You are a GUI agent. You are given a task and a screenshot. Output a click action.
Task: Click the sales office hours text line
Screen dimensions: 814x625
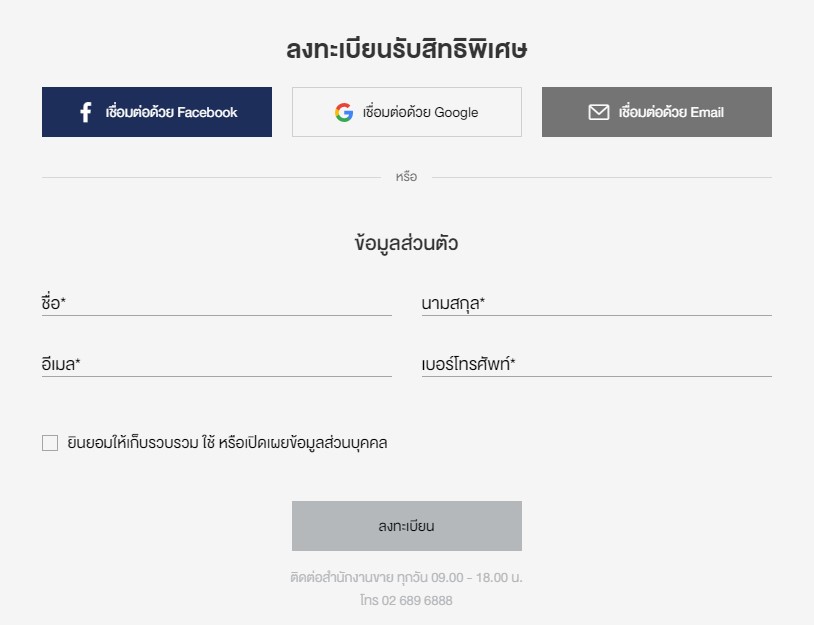(406, 577)
